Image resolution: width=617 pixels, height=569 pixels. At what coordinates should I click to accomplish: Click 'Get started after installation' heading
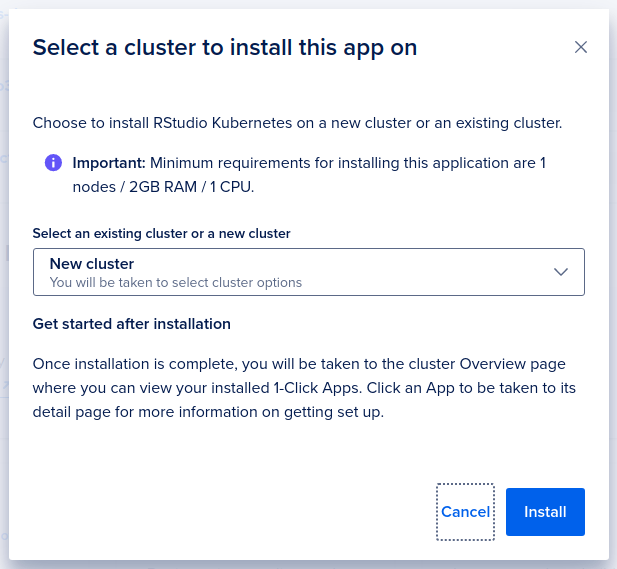131,324
